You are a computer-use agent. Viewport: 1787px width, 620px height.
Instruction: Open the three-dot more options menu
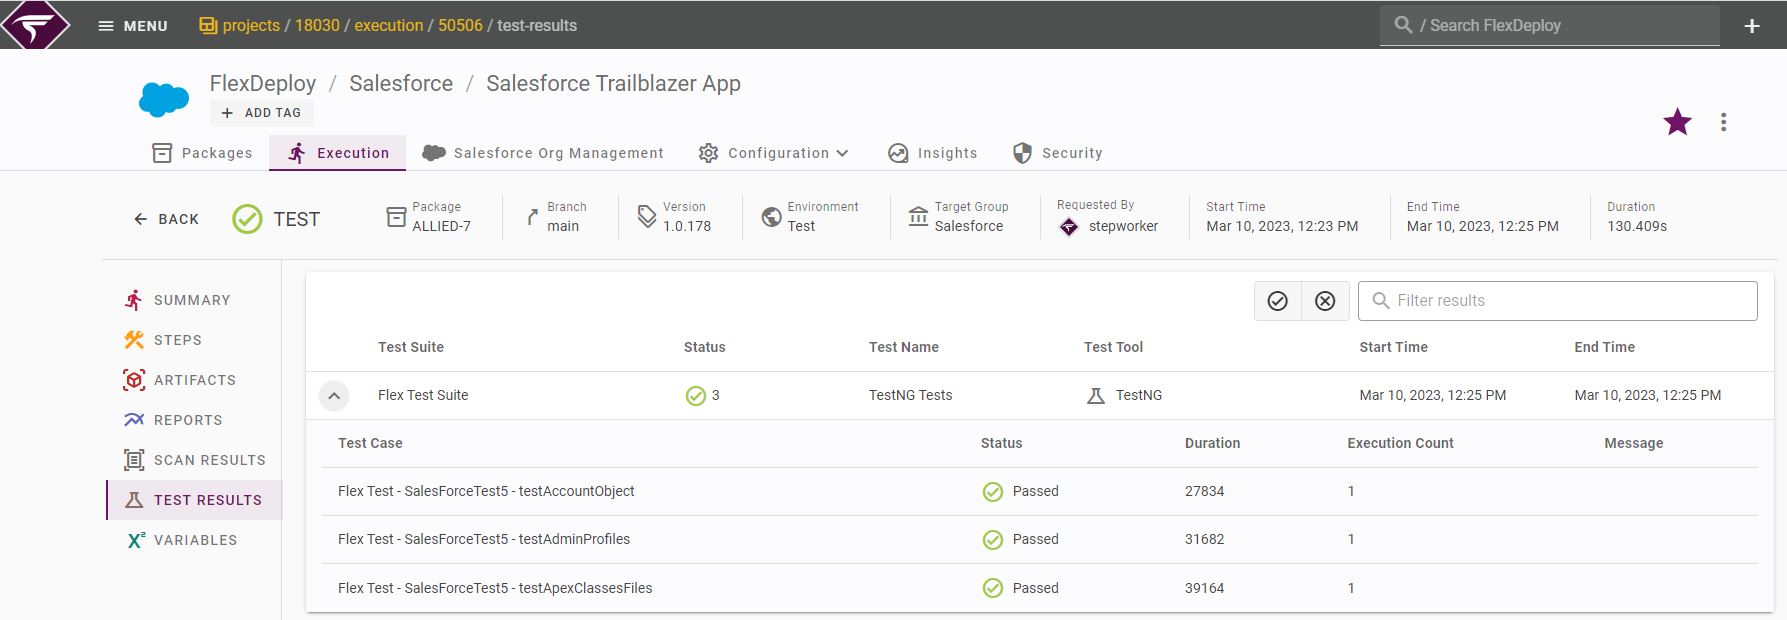1723,122
